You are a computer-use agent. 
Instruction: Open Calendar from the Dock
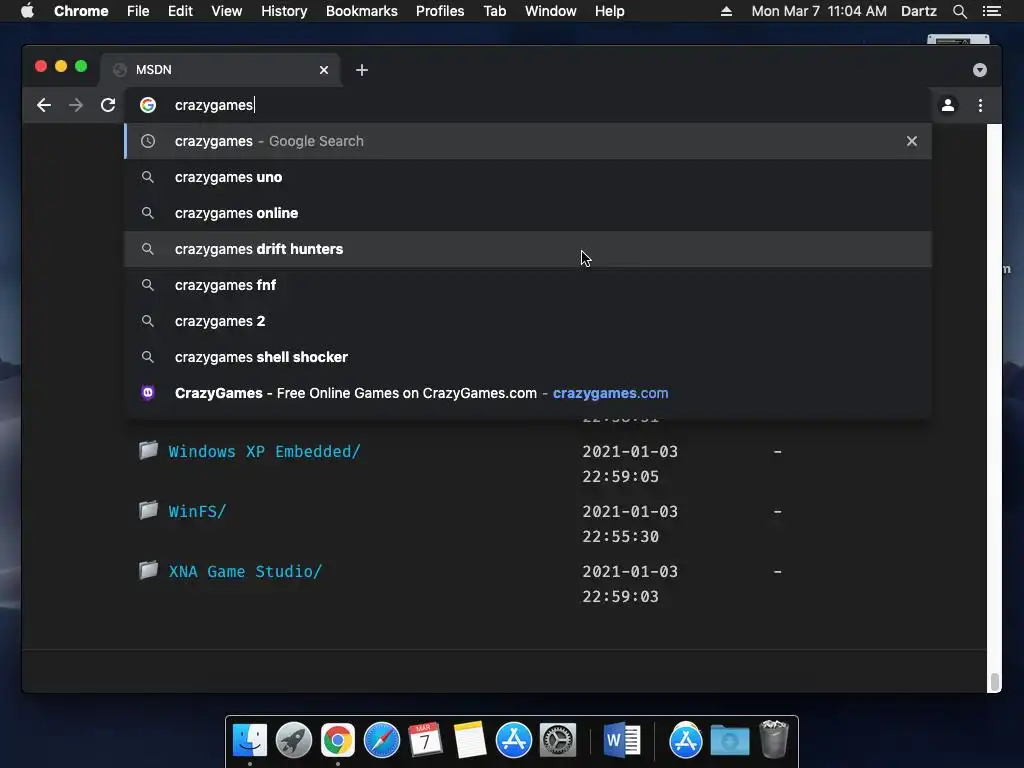(x=425, y=741)
